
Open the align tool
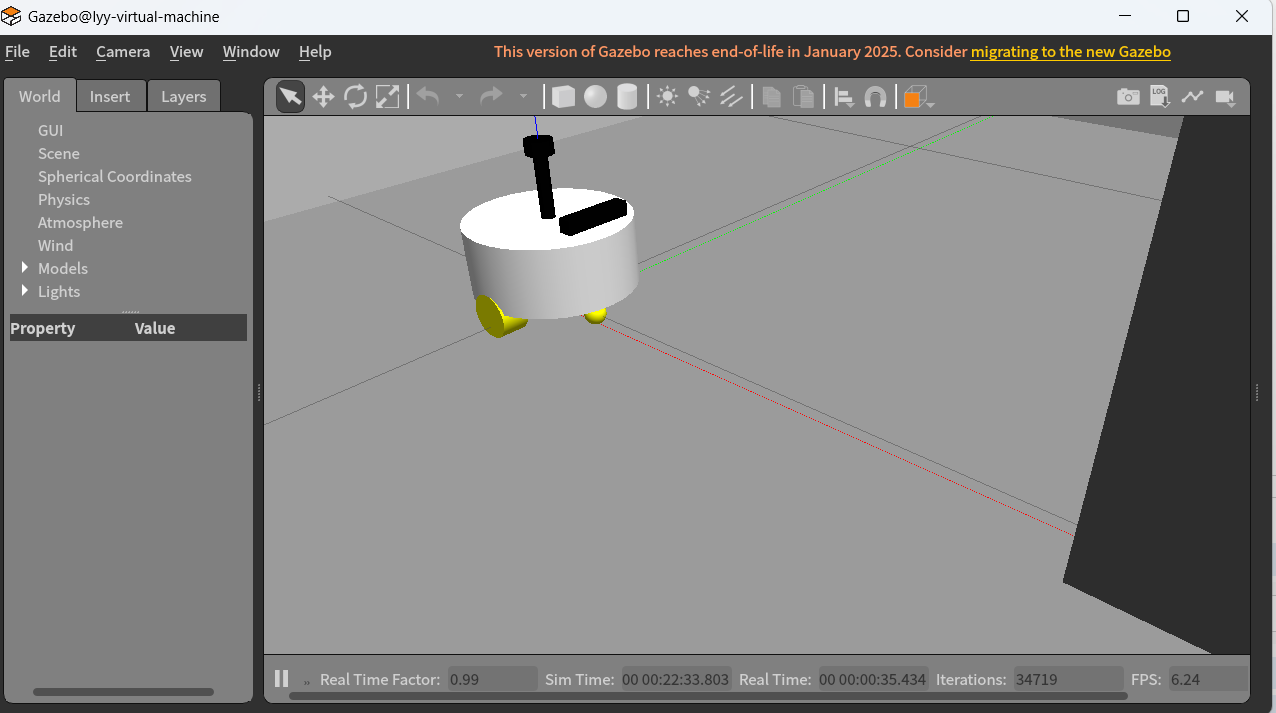(843, 97)
